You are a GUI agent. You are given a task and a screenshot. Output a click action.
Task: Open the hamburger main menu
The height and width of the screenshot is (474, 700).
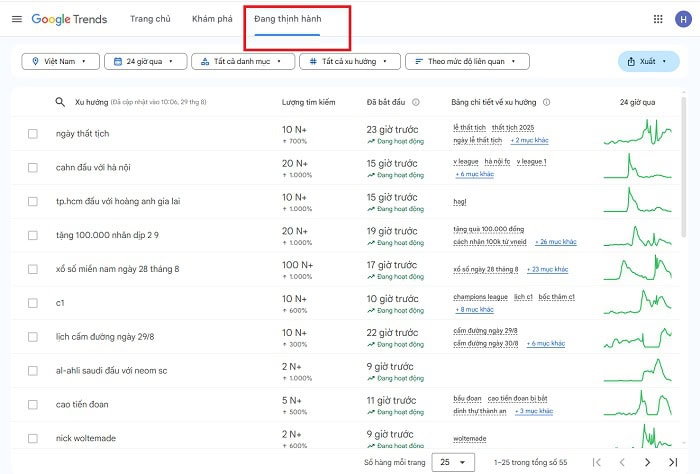[x=16, y=19]
